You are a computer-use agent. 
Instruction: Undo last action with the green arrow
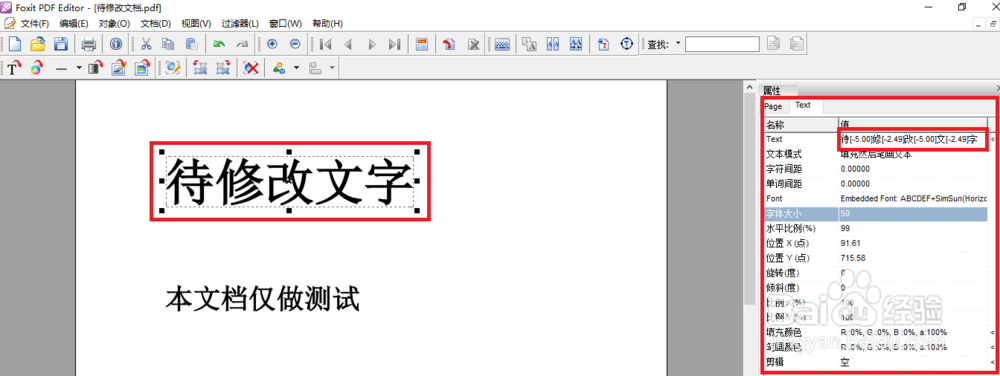[x=219, y=44]
